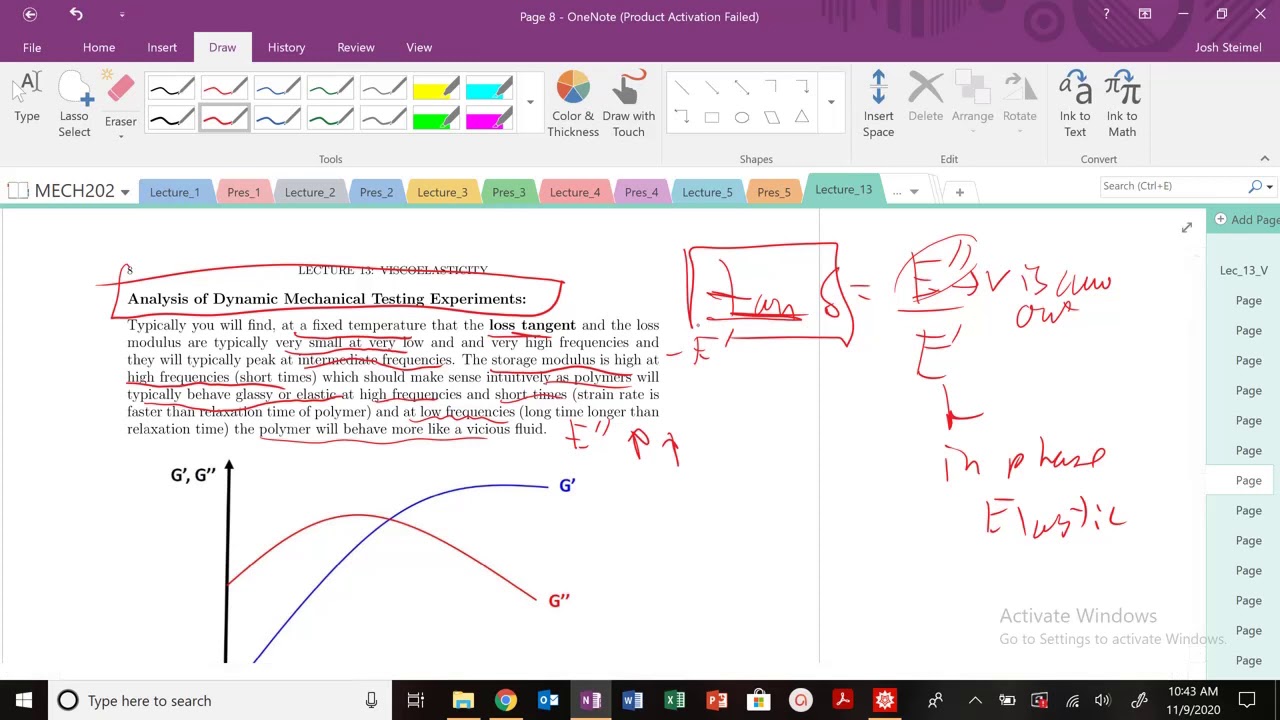The width and height of the screenshot is (1280, 720).
Task: Select the yellow highlighter
Action: point(436,90)
